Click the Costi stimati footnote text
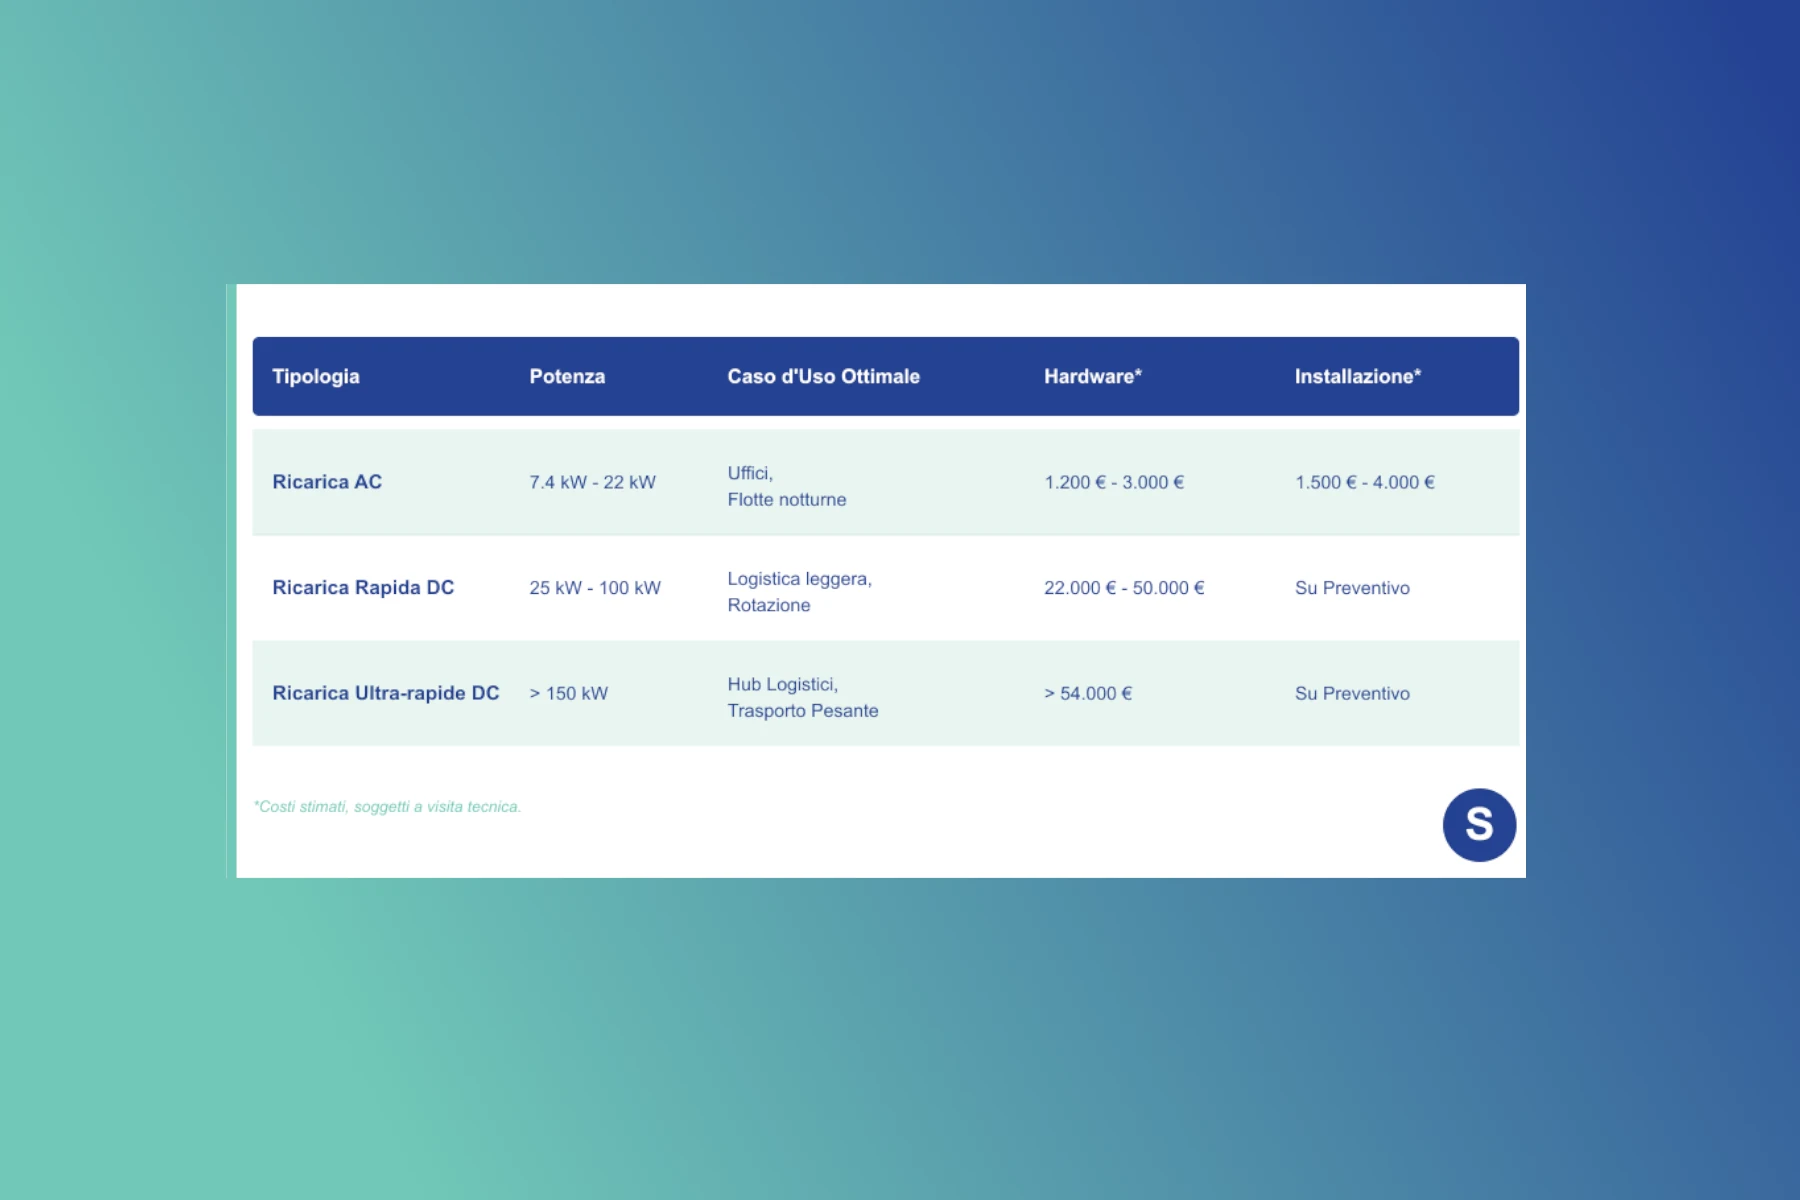The height and width of the screenshot is (1200, 1800). coord(388,807)
